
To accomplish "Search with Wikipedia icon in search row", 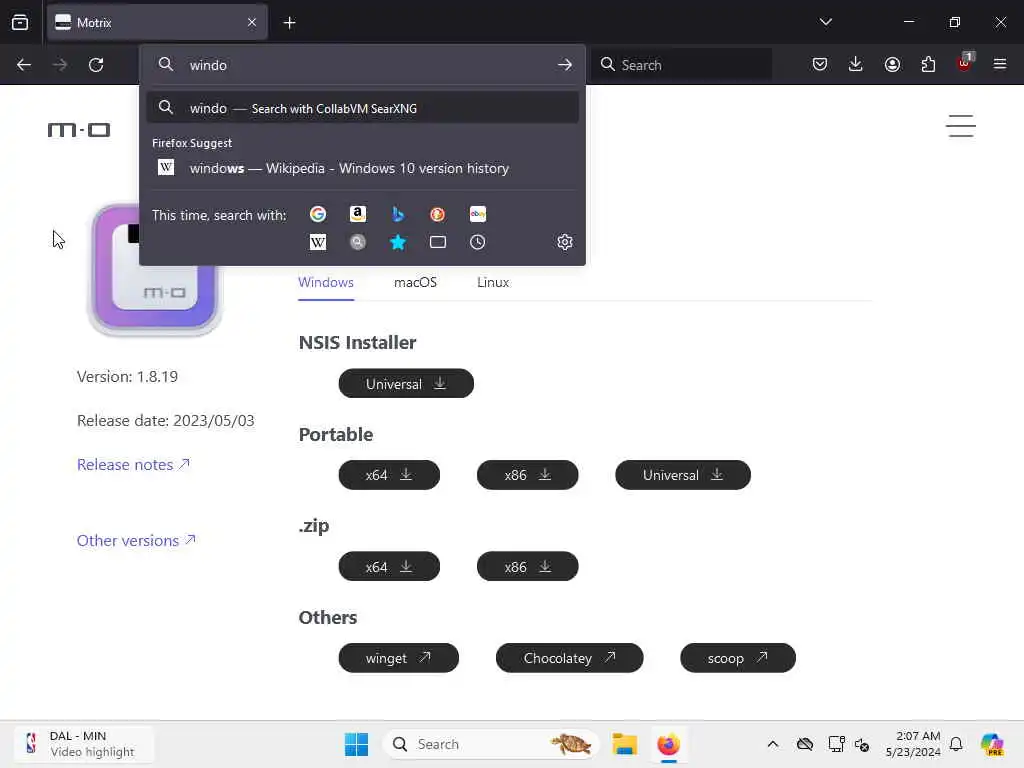I will click(317, 242).
